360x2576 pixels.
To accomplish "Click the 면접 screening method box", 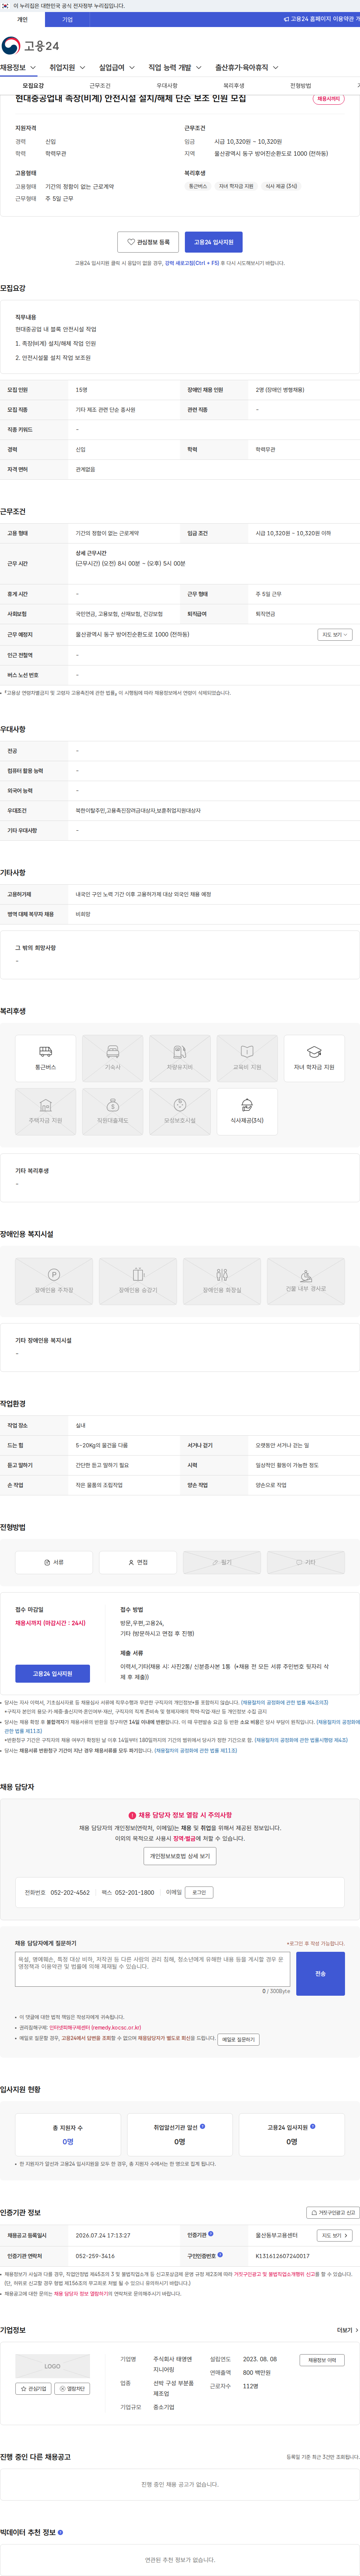I will 138,1562.
